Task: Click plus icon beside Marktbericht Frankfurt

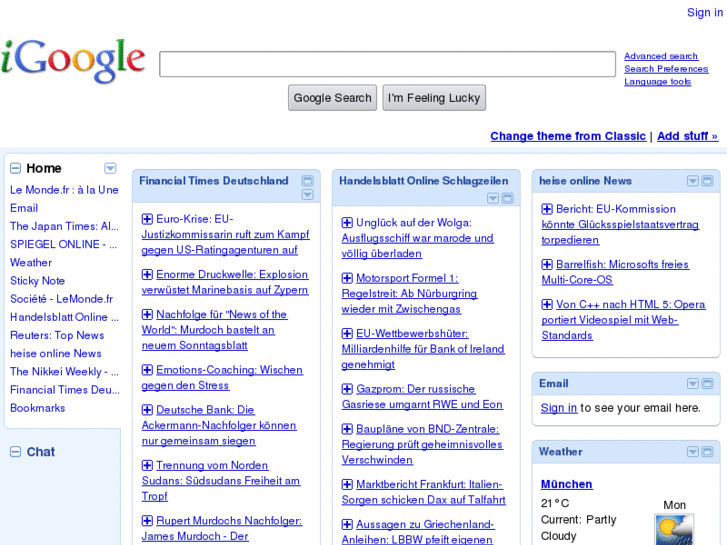Action: (x=347, y=484)
